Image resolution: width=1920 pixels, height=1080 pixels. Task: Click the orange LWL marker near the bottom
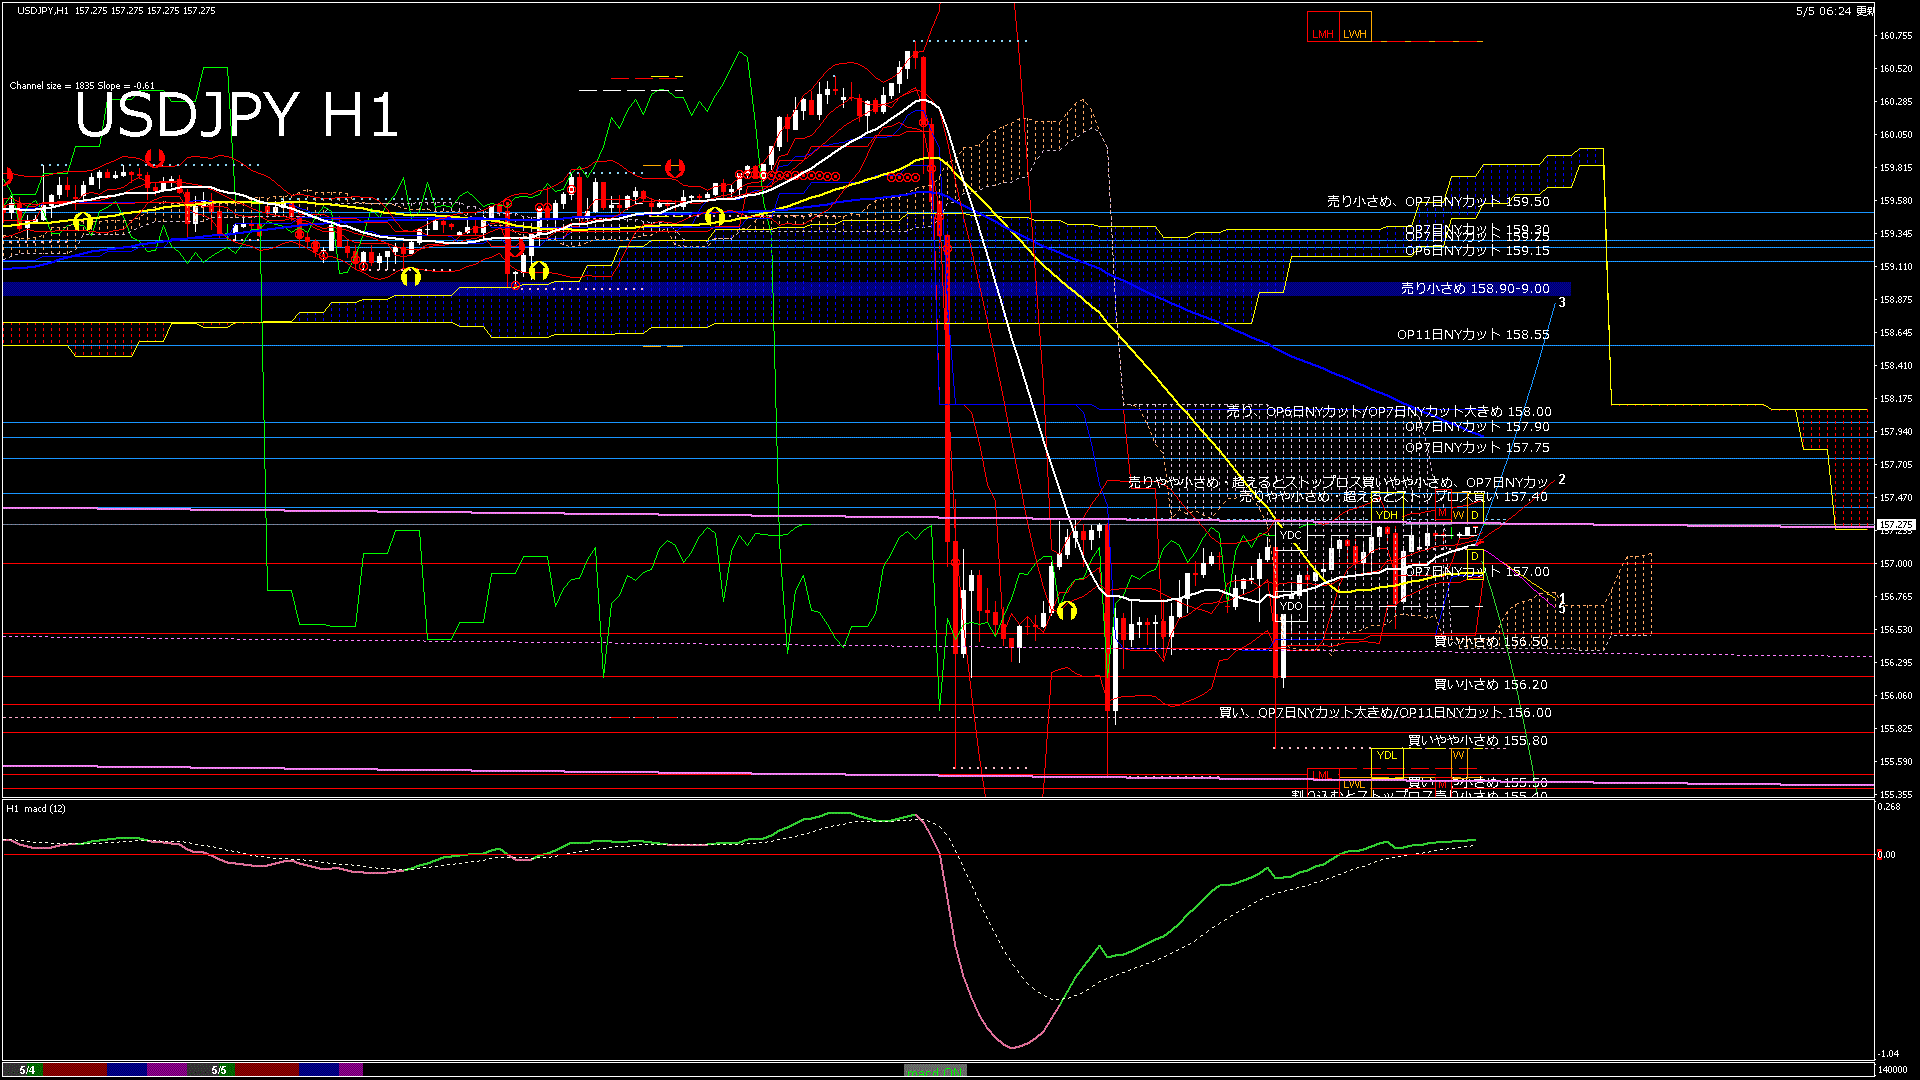(x=1354, y=784)
